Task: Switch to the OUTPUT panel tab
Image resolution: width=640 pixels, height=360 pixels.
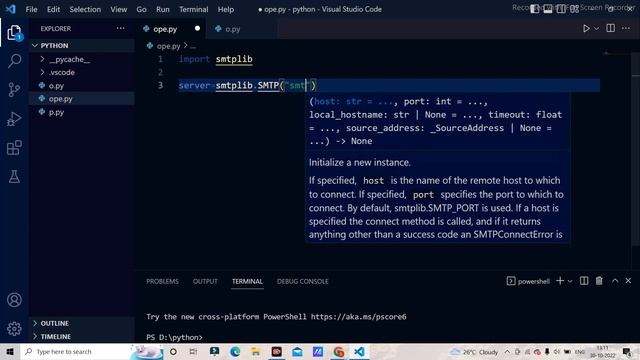Action: click(x=205, y=281)
